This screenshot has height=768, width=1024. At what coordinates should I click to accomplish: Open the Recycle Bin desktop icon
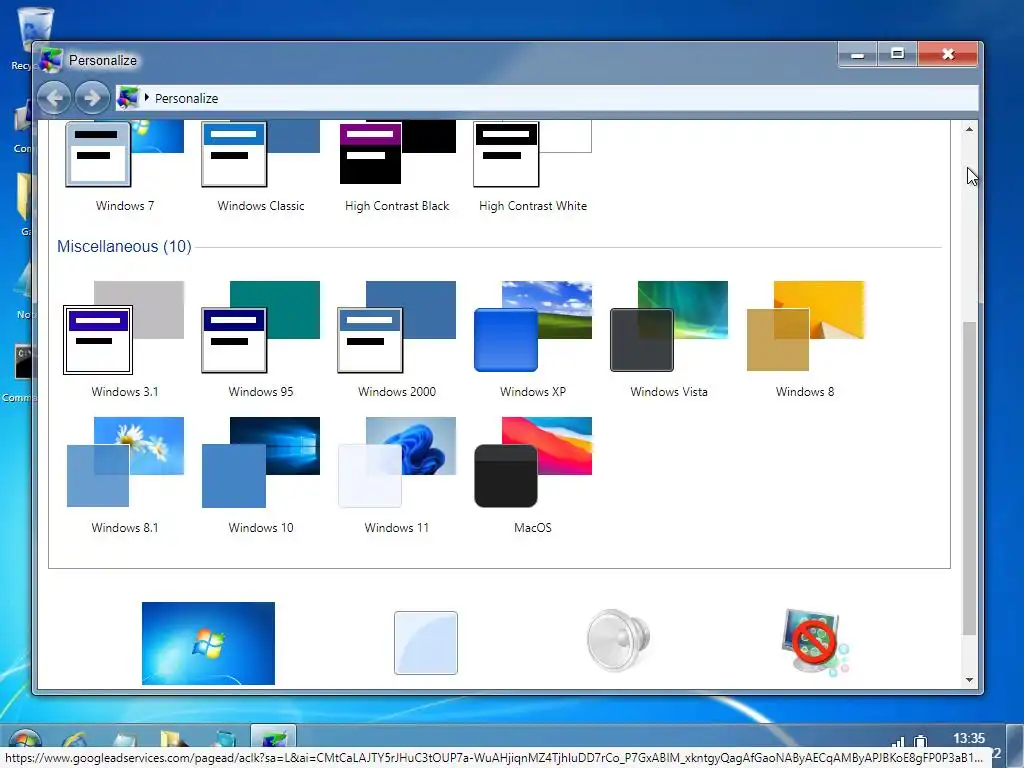(34, 37)
